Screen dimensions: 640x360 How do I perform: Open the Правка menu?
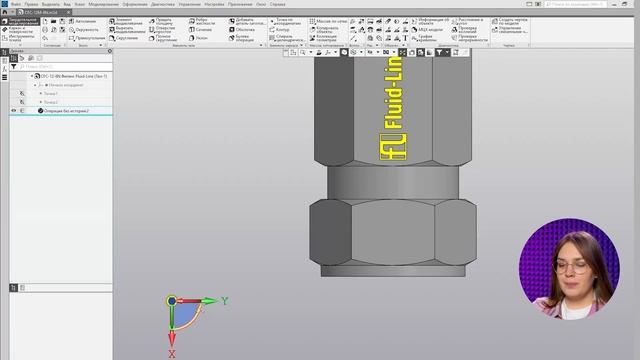(x=31, y=4)
